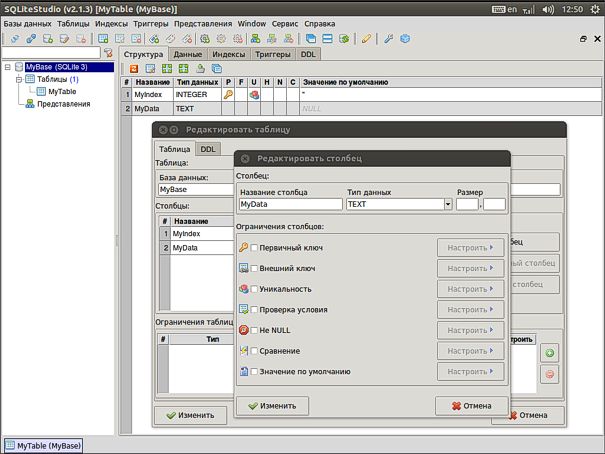
Task: Click the system gear icon in top panel
Action: (595, 9)
